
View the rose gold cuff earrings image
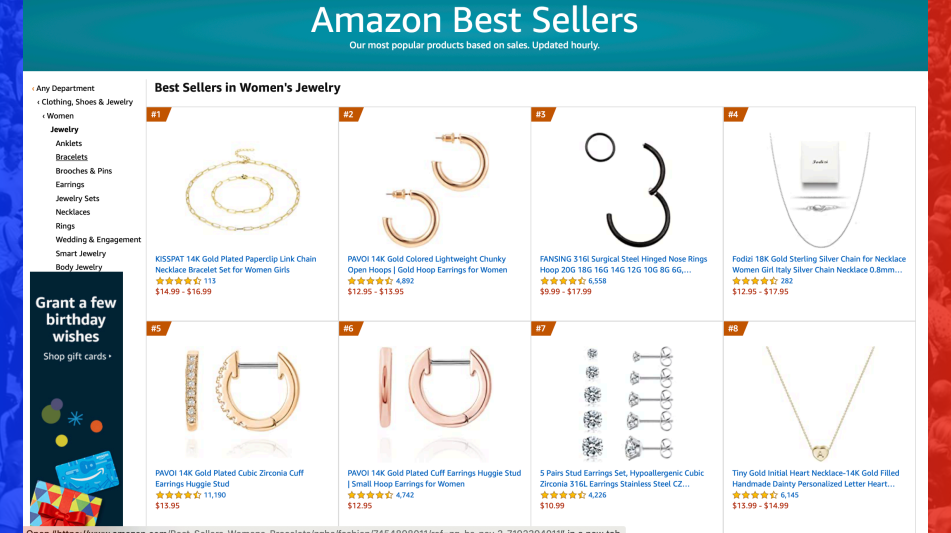tap(435, 400)
